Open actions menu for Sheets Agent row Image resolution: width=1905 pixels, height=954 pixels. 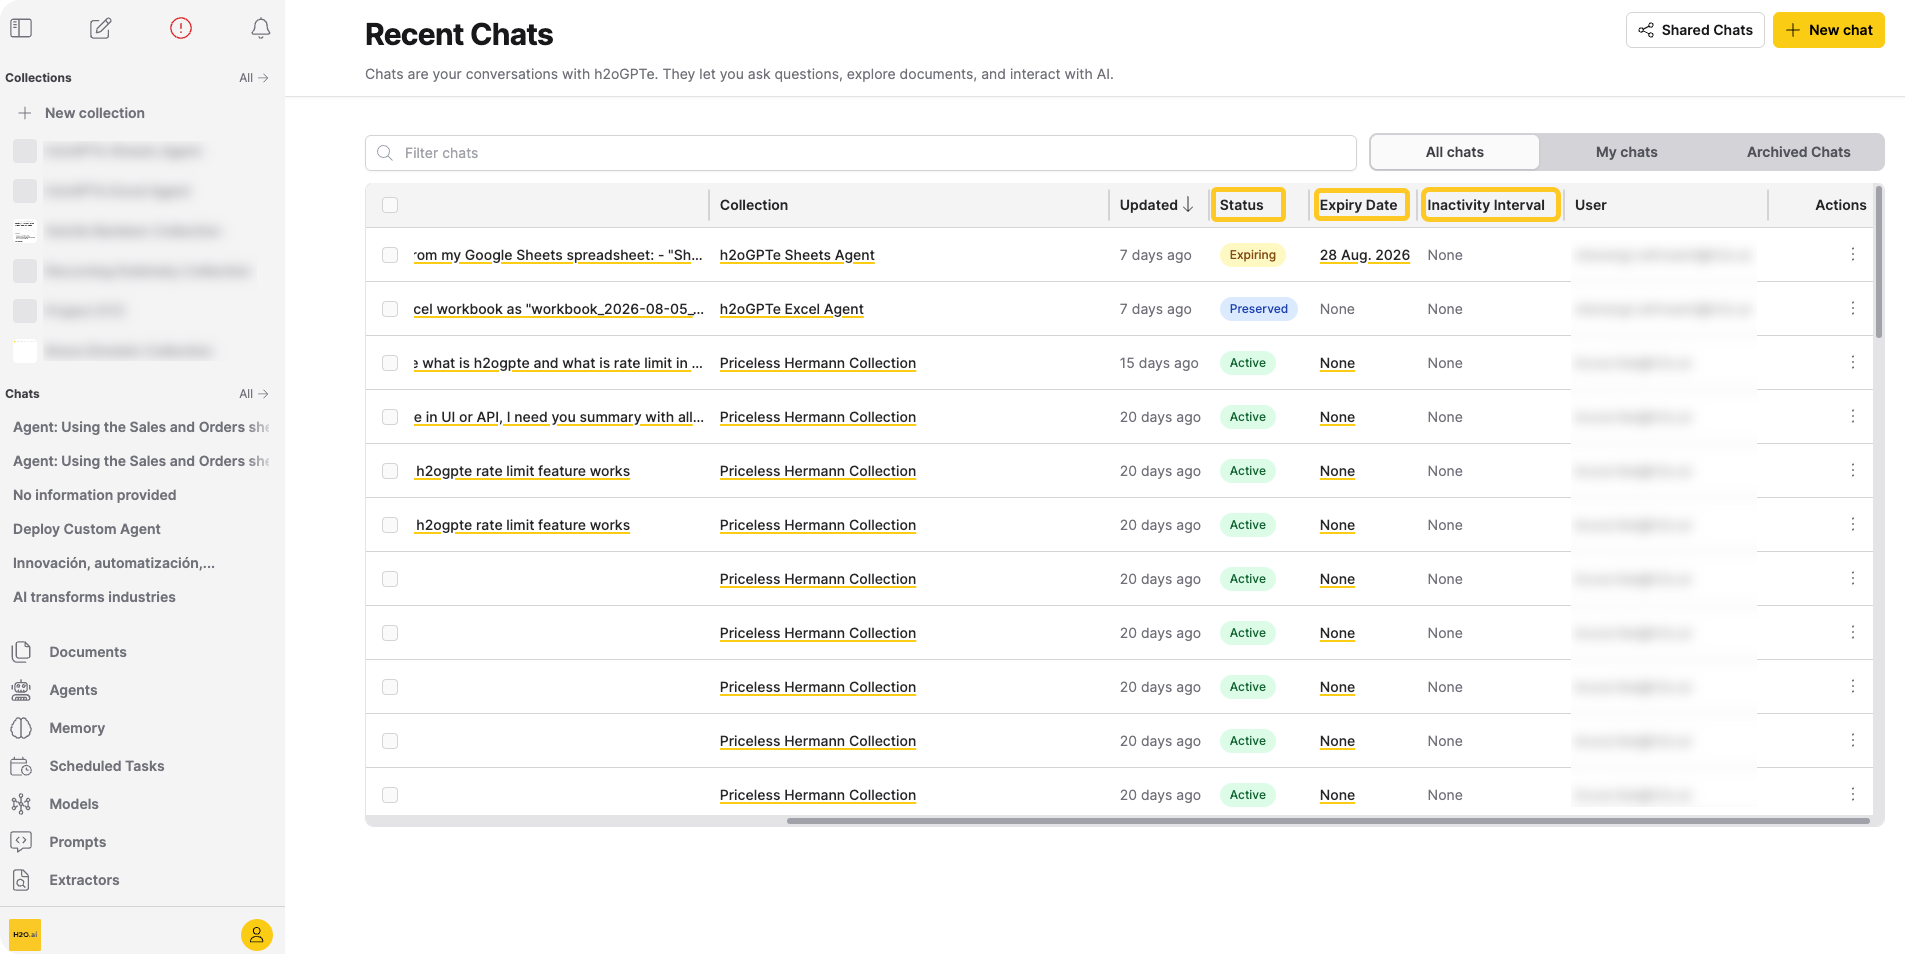[1853, 255]
